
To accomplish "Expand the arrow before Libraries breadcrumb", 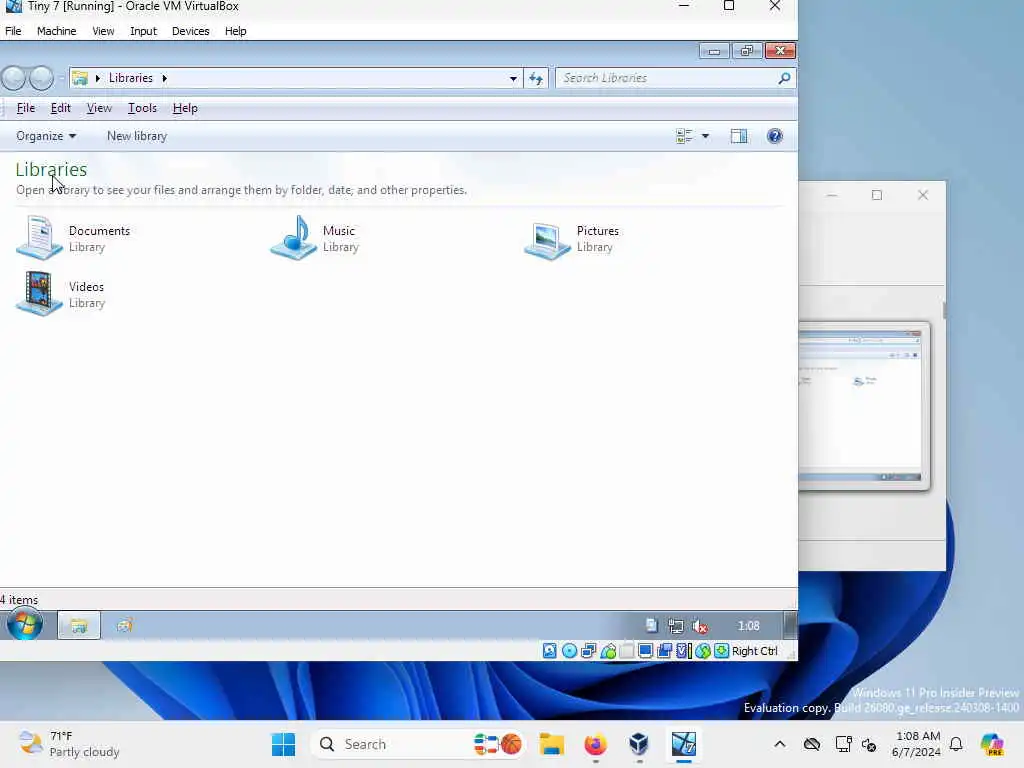I will (x=97, y=78).
